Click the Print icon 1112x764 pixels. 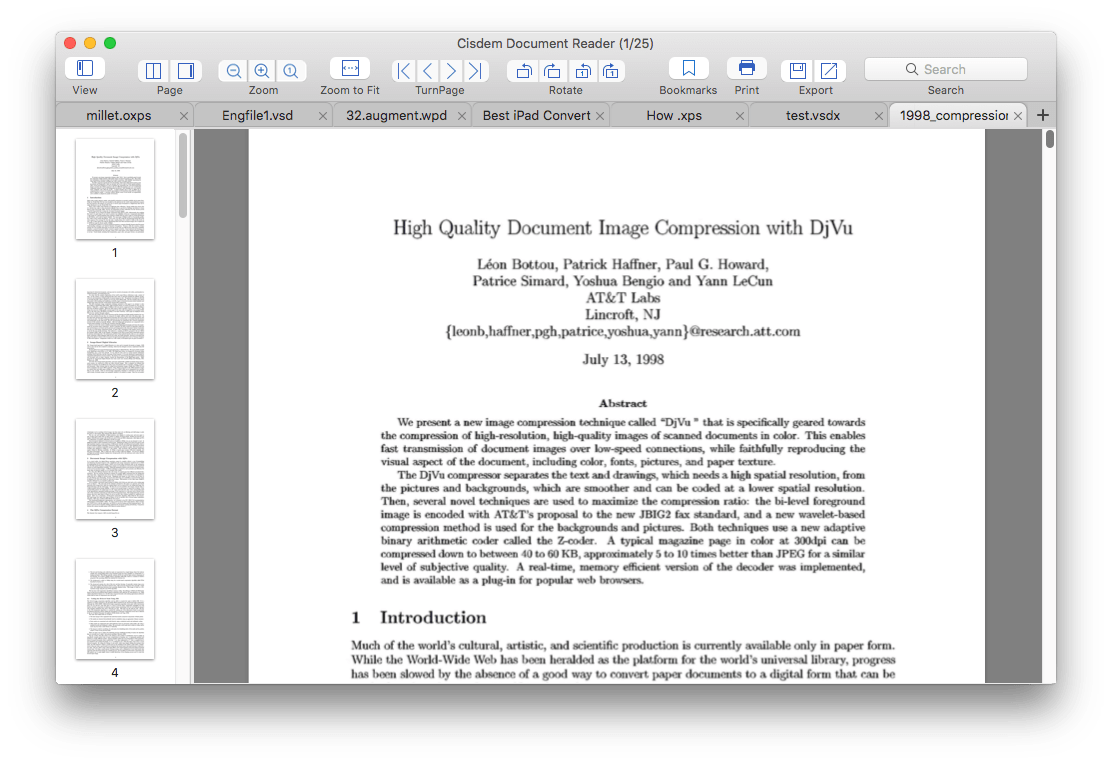[747, 68]
